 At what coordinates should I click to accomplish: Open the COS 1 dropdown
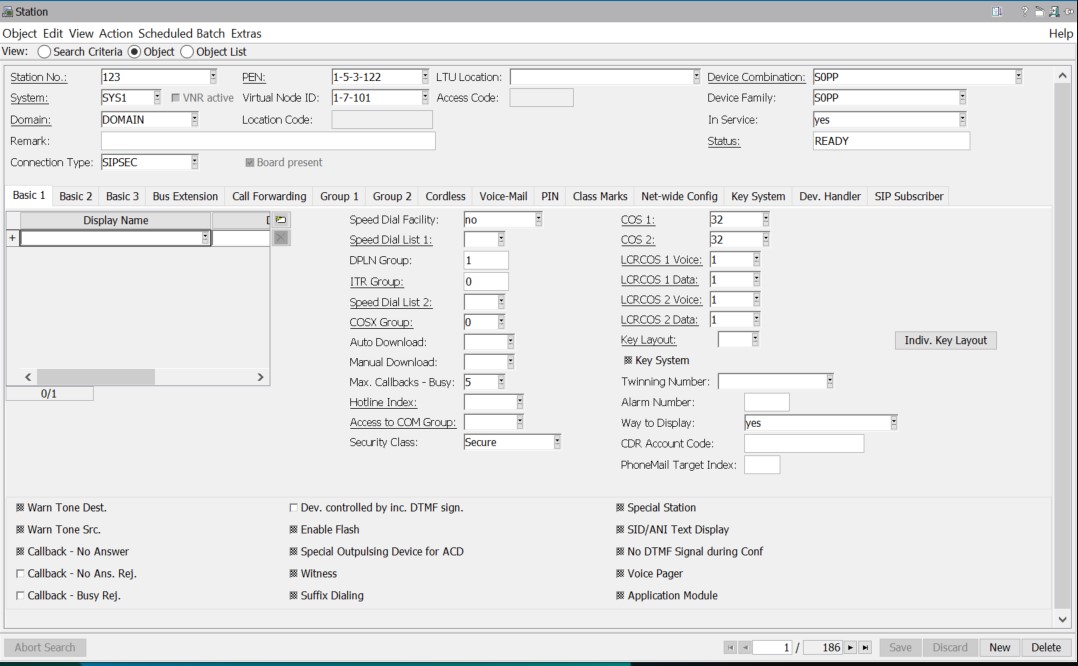[x=765, y=220]
